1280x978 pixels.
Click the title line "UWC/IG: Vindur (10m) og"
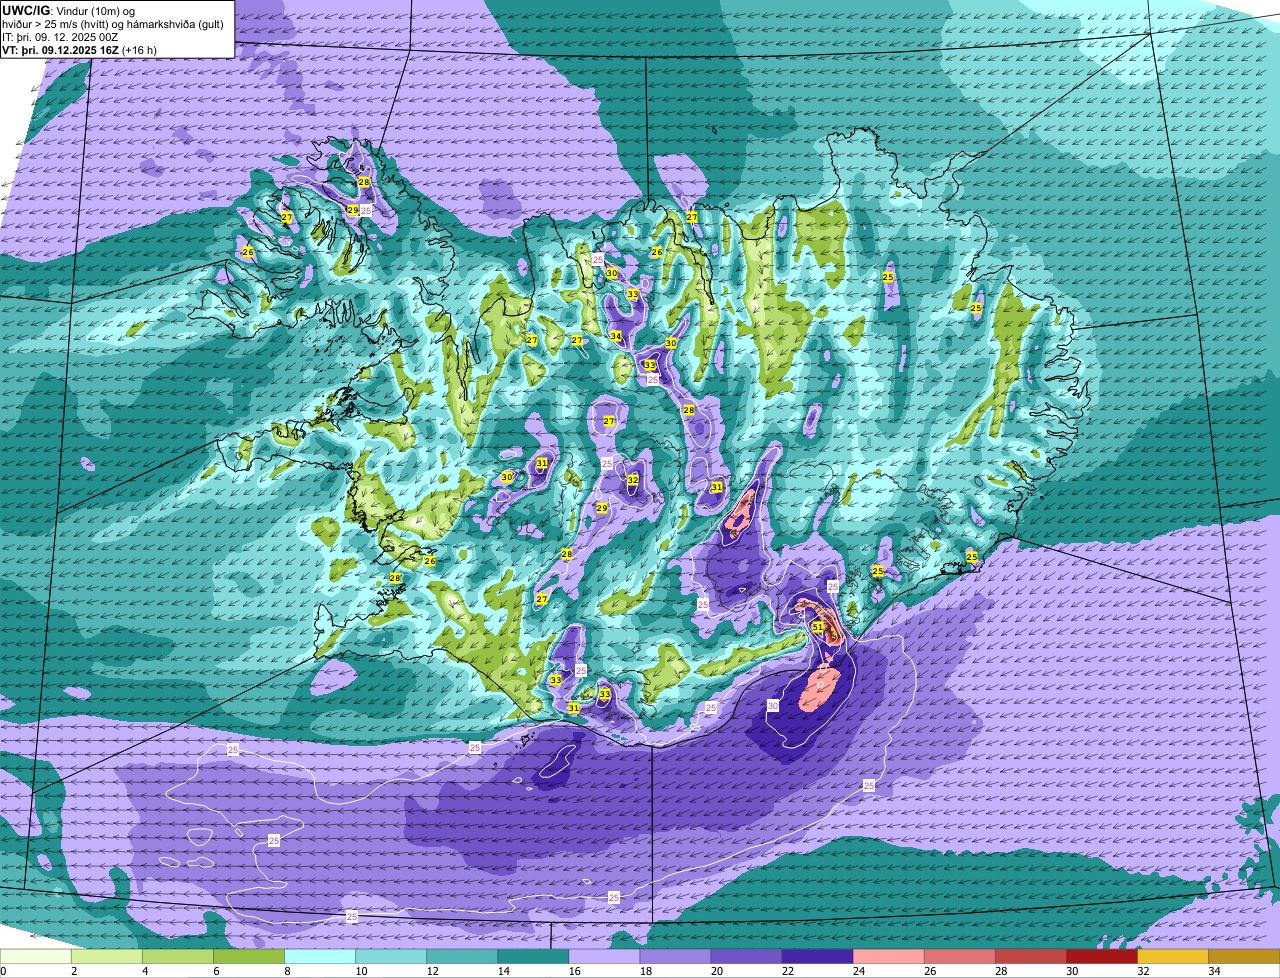[69, 9]
